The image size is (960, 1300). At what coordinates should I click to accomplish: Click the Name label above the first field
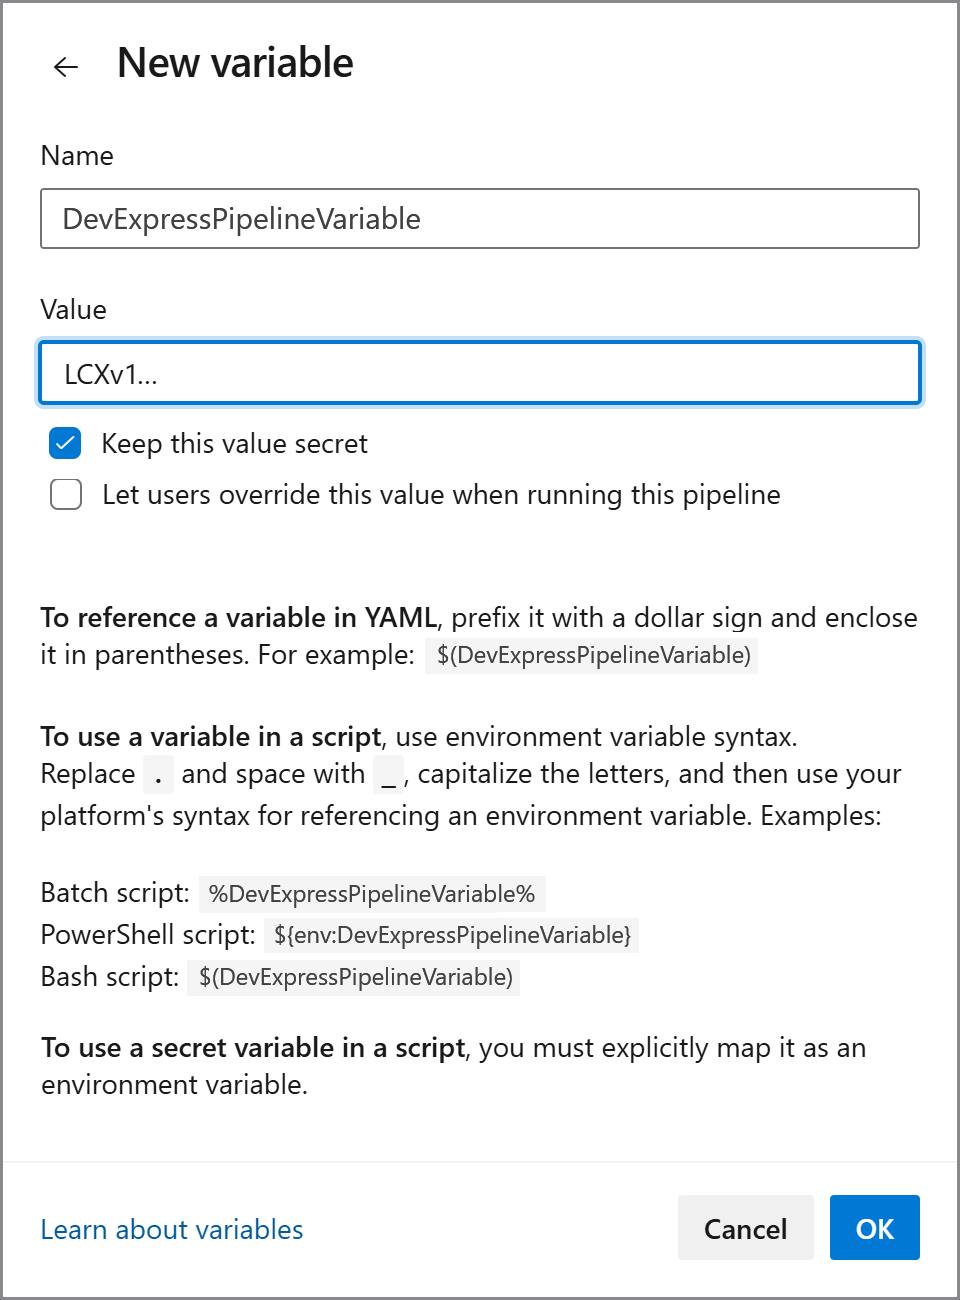[x=77, y=156]
